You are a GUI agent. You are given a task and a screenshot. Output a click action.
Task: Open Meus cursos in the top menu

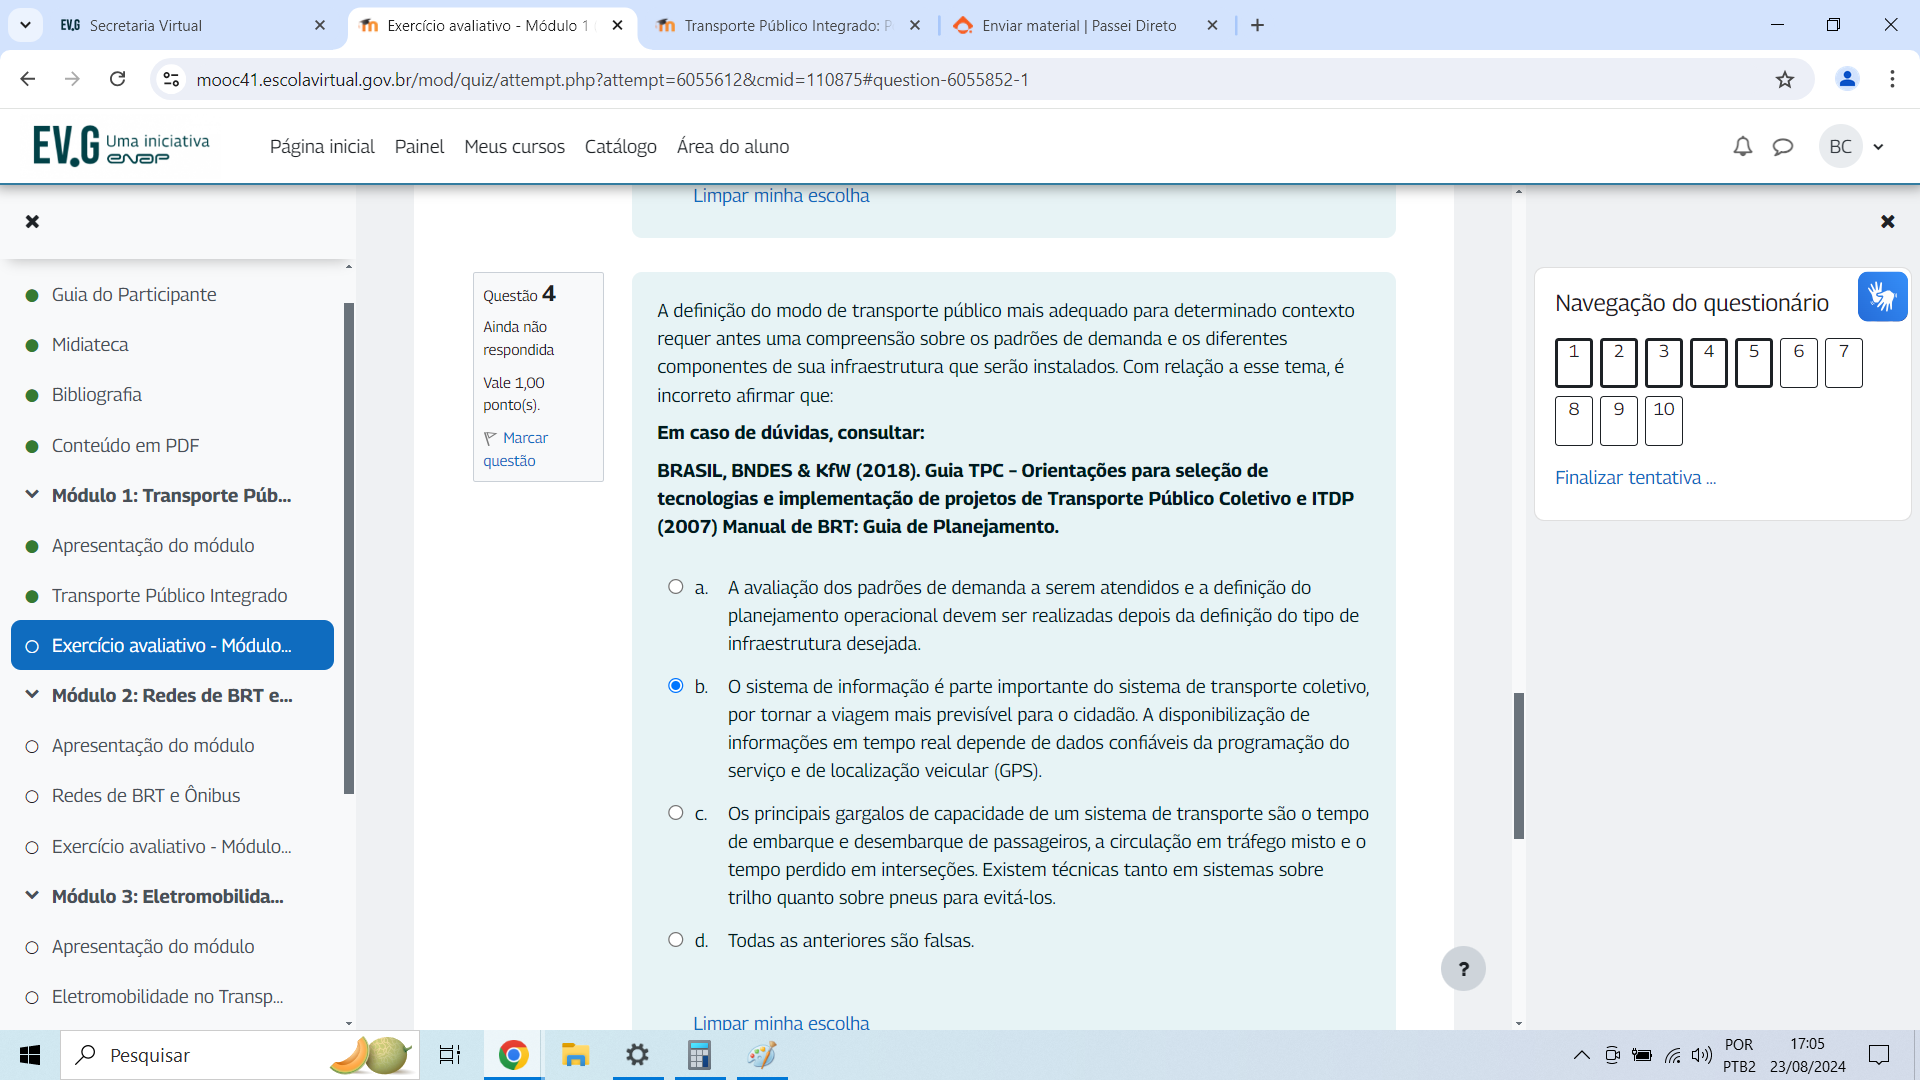click(x=514, y=147)
